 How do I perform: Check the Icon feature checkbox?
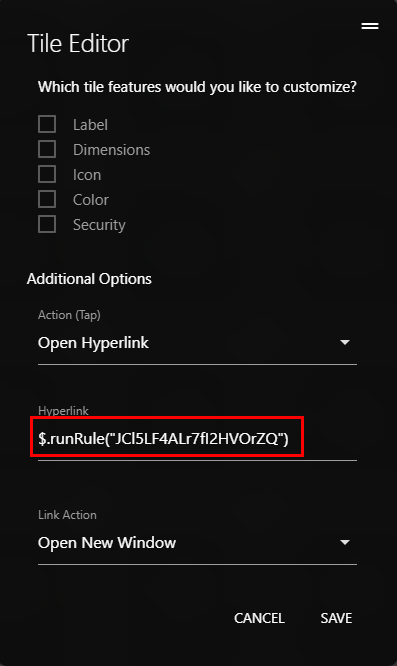[x=47, y=175]
